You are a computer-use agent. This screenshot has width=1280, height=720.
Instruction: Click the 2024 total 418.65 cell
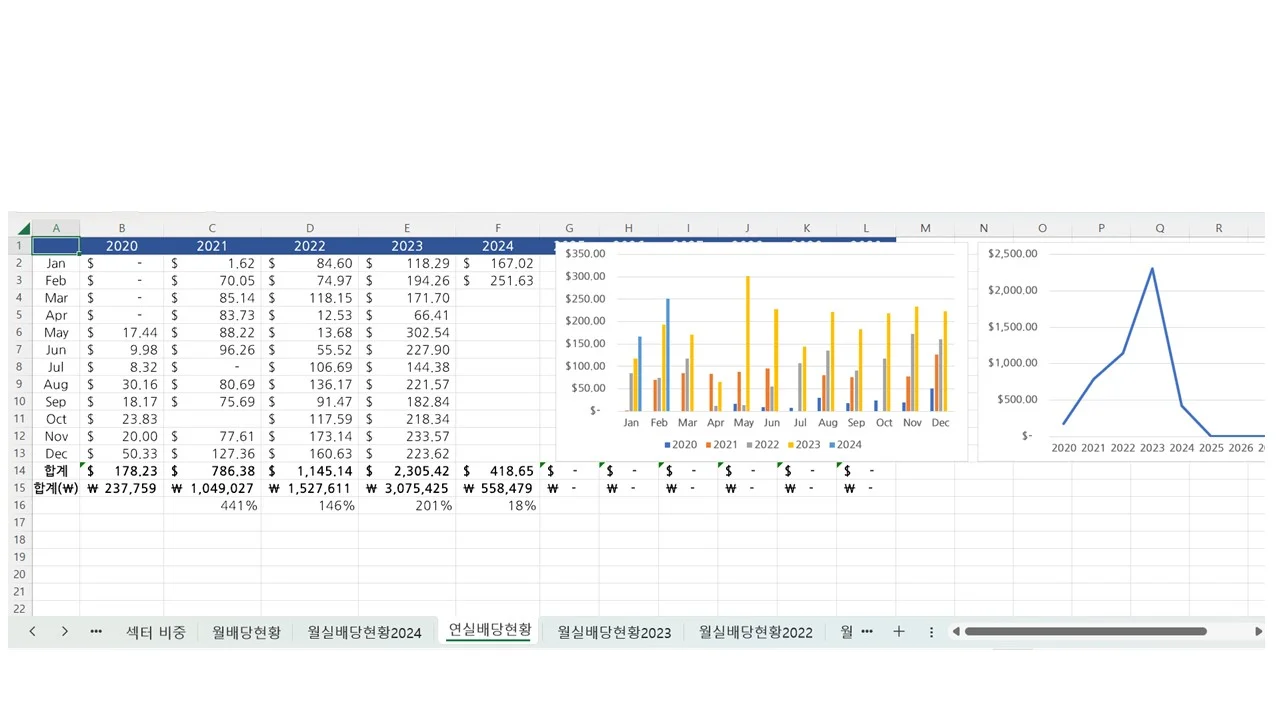[498, 471]
